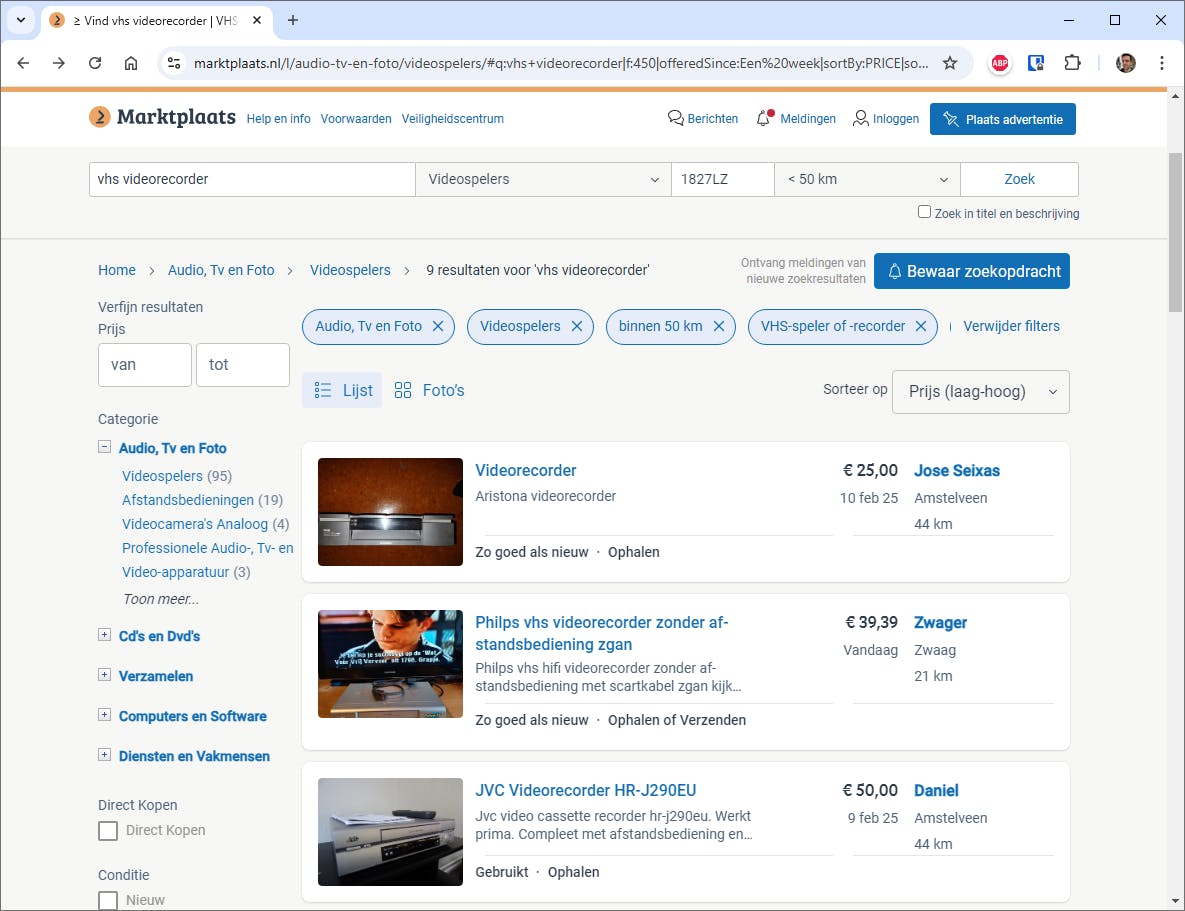Go to Videospelers breadcrumb
Screen dimensions: 1185x911
tap(350, 270)
